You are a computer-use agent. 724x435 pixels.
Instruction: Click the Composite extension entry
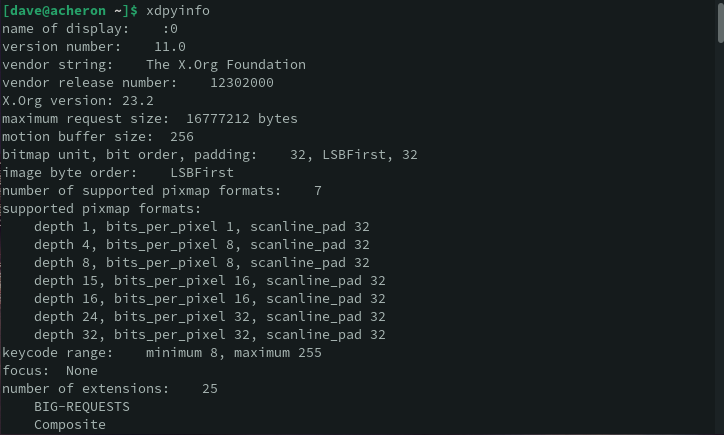pos(70,425)
